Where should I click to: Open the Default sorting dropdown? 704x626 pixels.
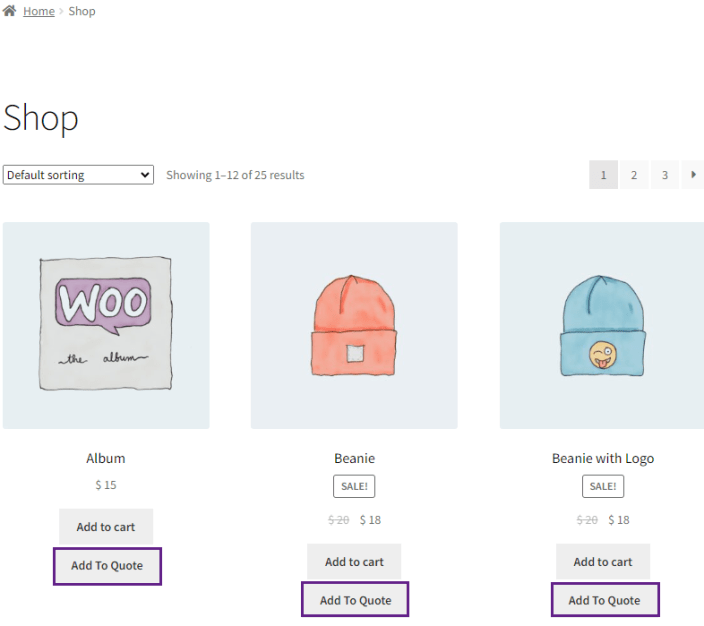[x=78, y=175]
